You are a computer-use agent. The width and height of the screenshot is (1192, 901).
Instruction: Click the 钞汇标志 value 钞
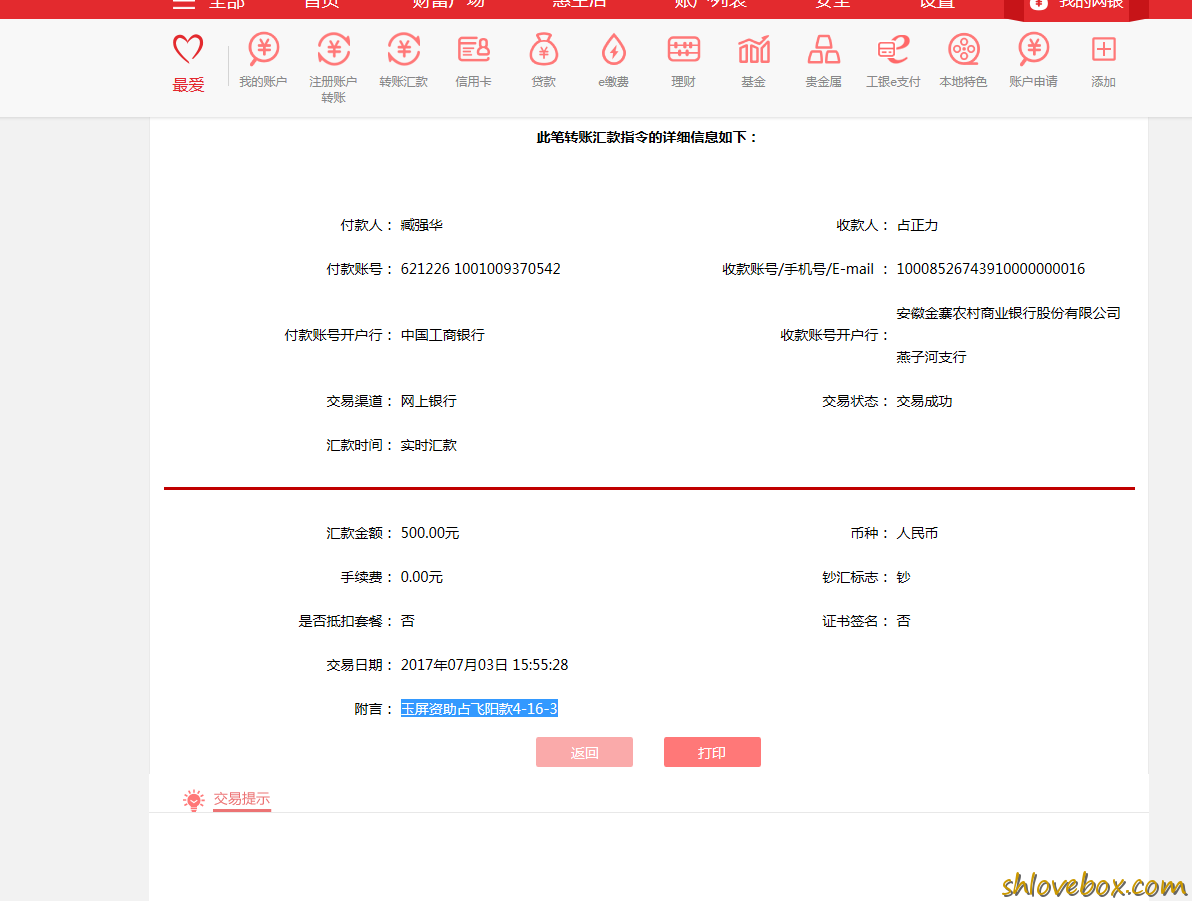pos(903,577)
